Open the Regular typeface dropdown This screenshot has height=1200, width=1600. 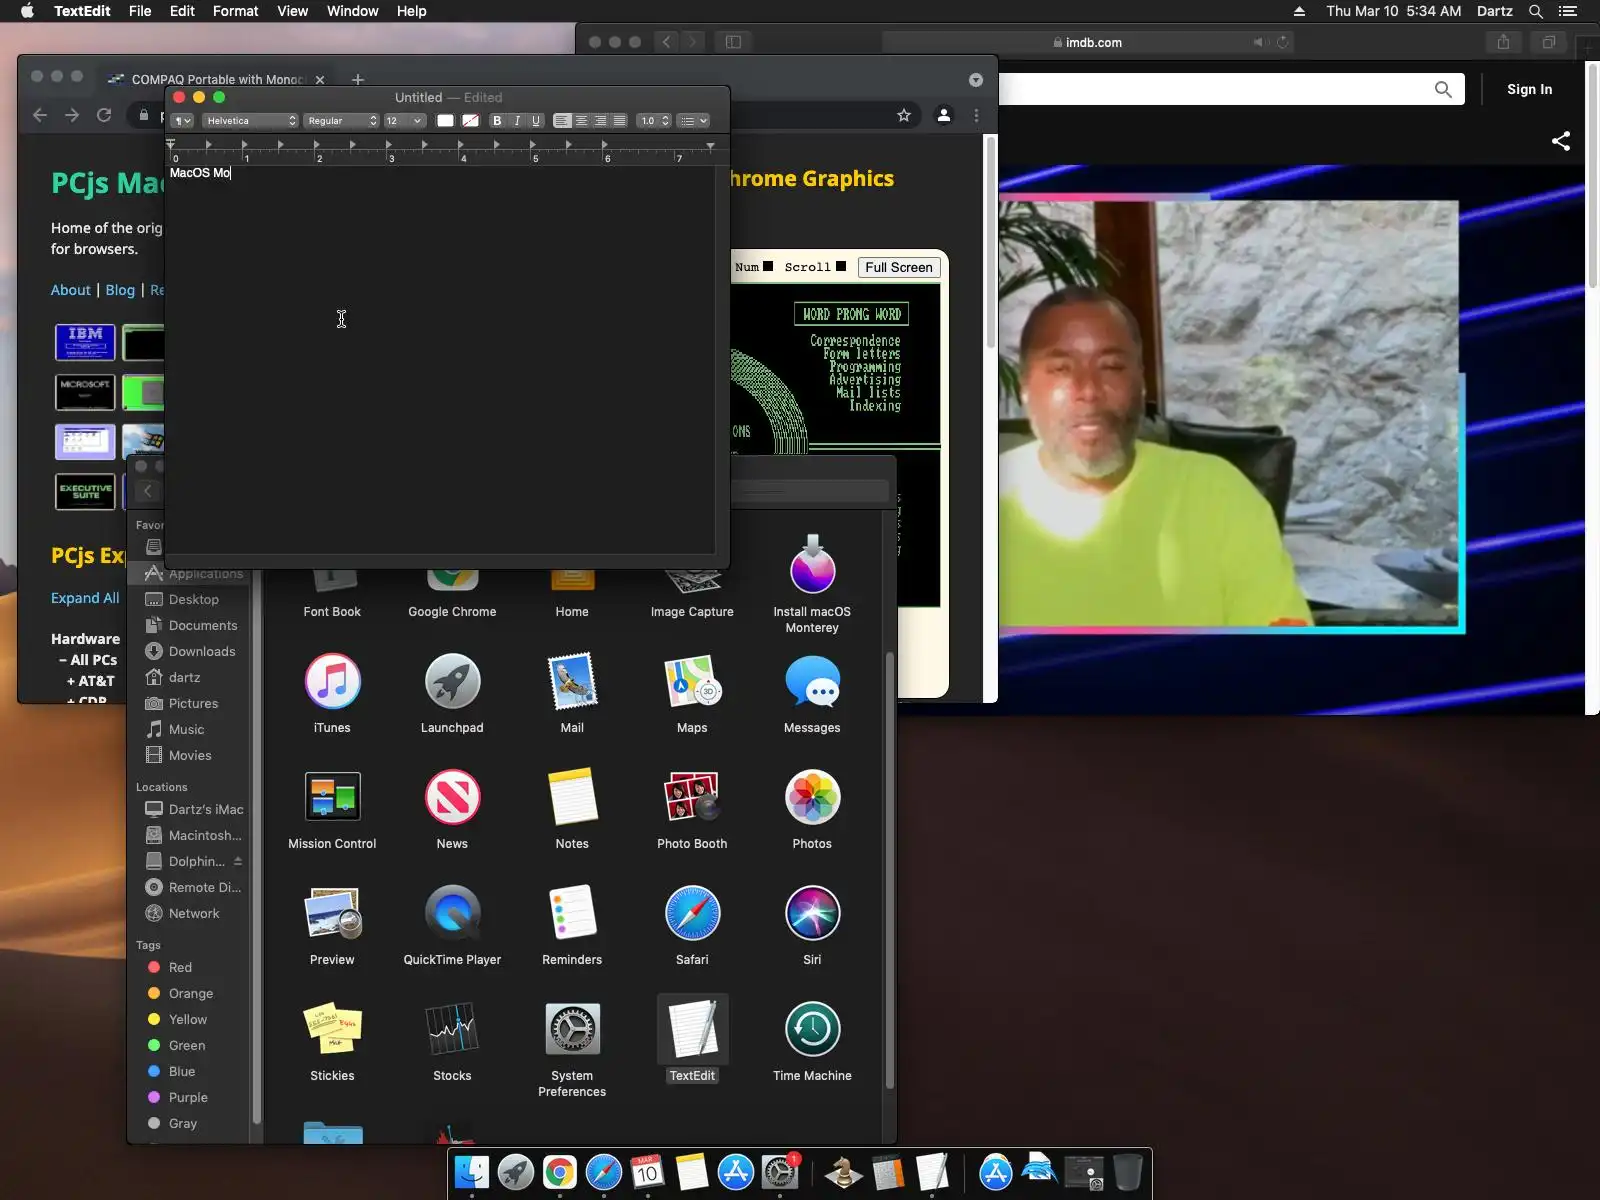tap(342, 121)
